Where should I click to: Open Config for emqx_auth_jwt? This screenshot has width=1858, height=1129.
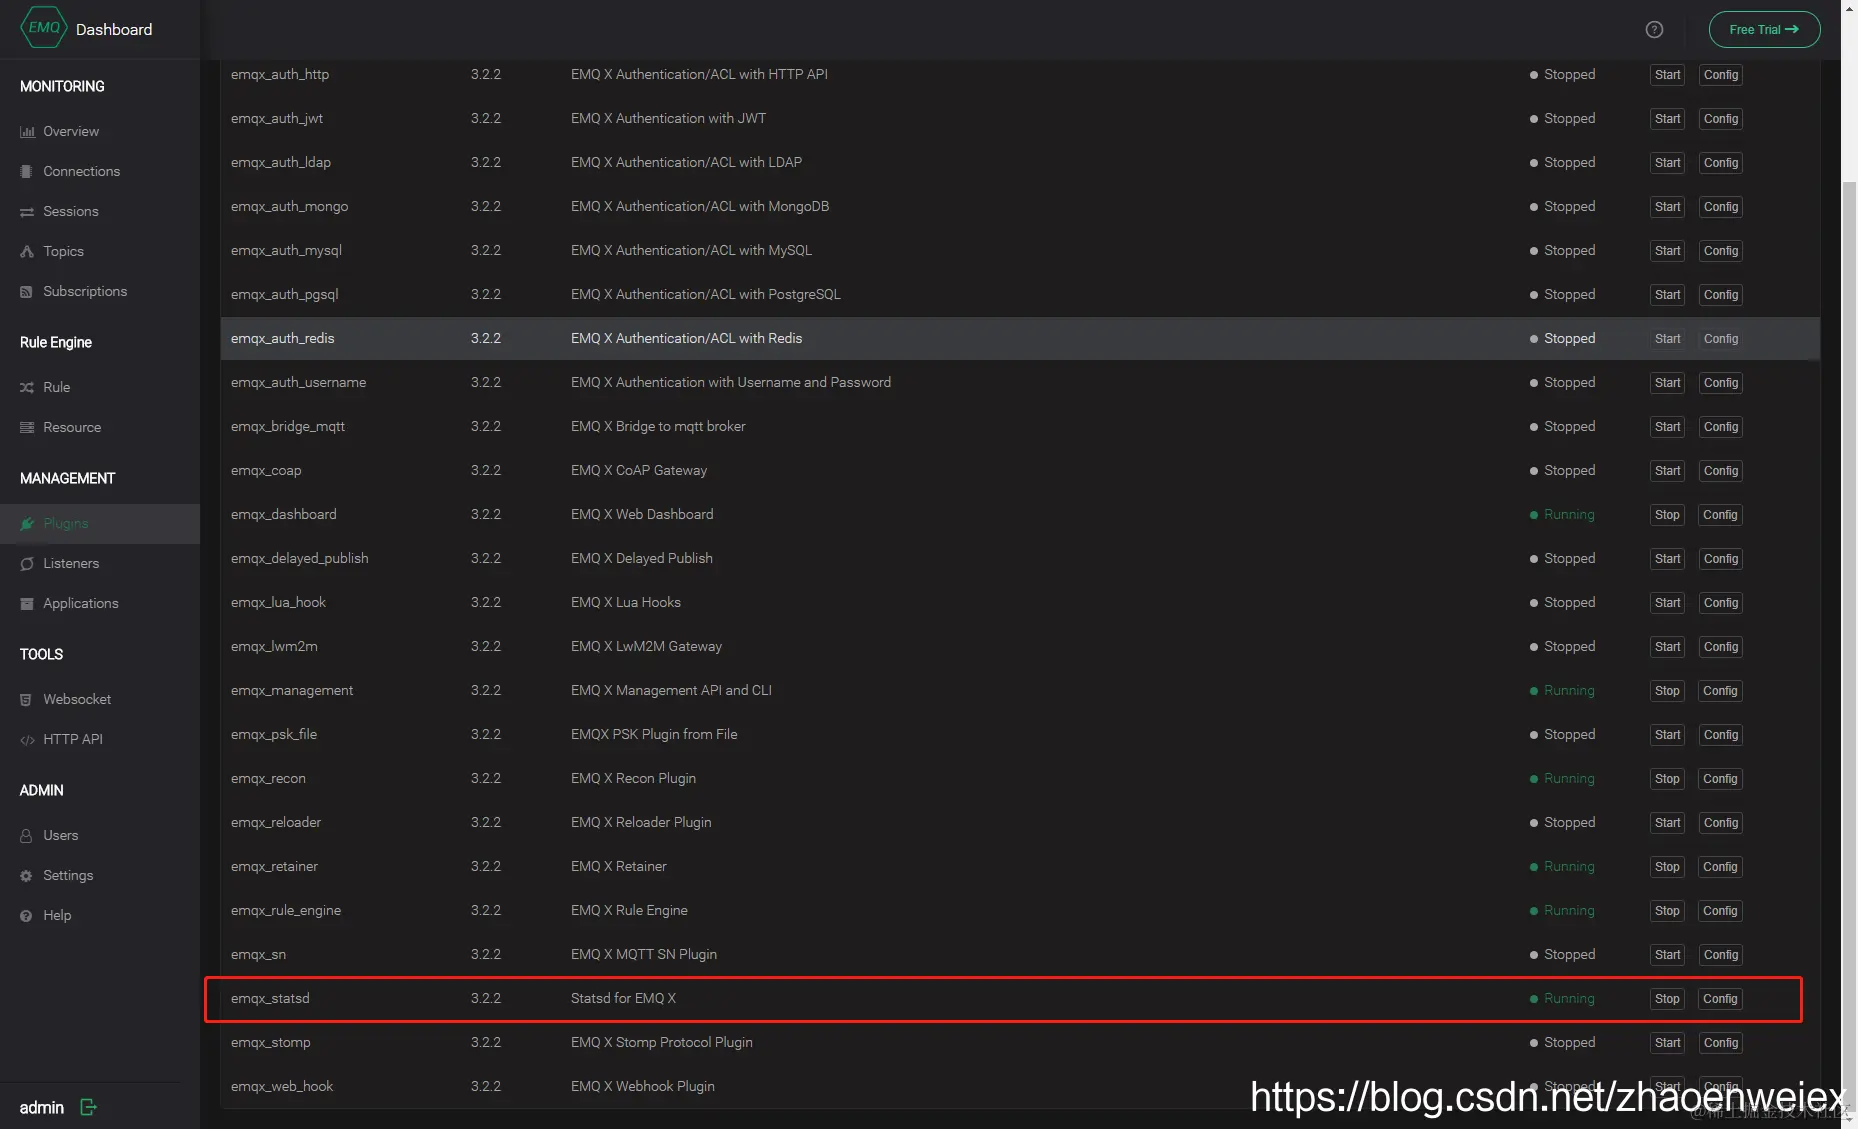coord(1721,119)
